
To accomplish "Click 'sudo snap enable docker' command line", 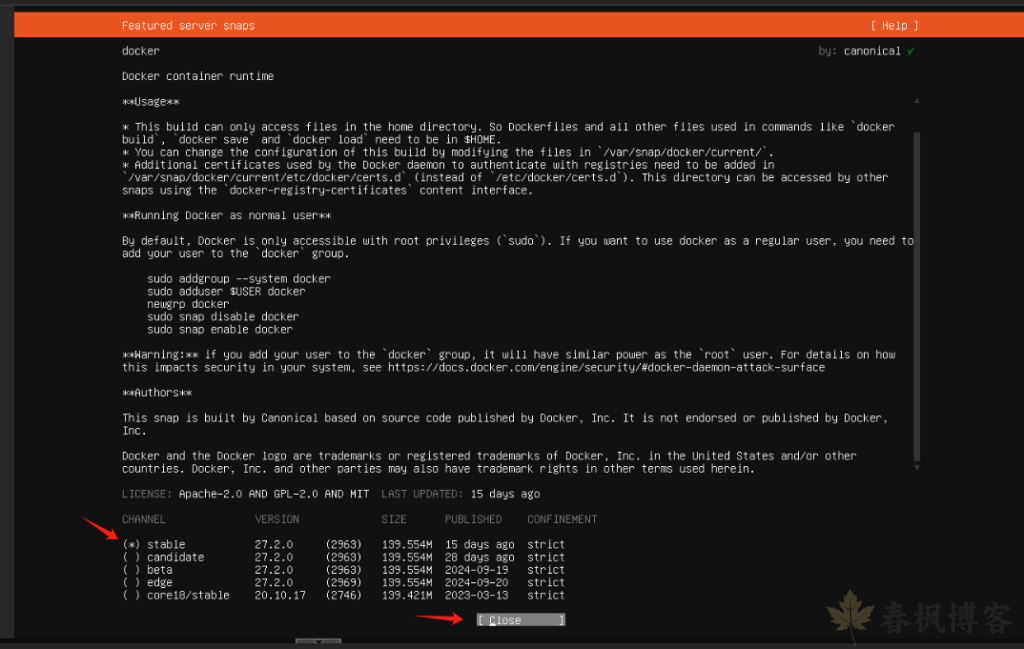I will point(220,330).
